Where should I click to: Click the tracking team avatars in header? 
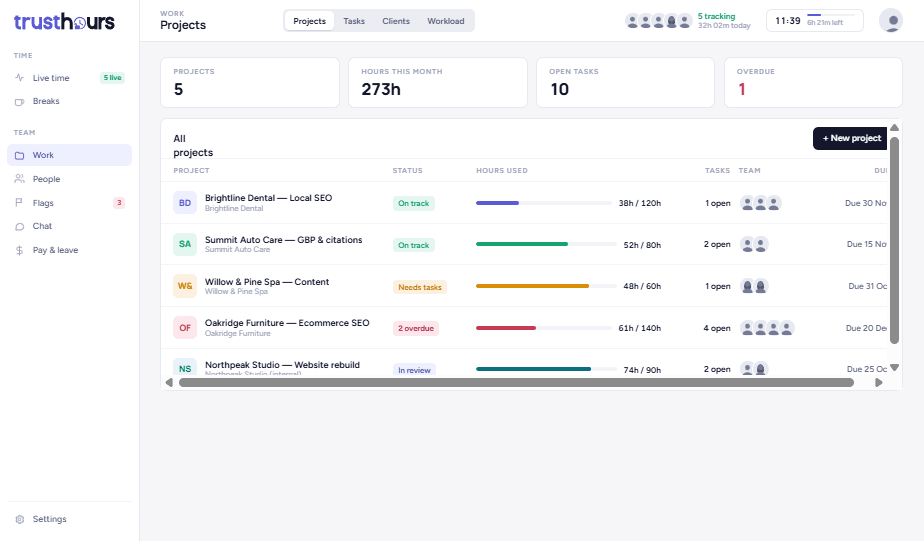pos(658,22)
